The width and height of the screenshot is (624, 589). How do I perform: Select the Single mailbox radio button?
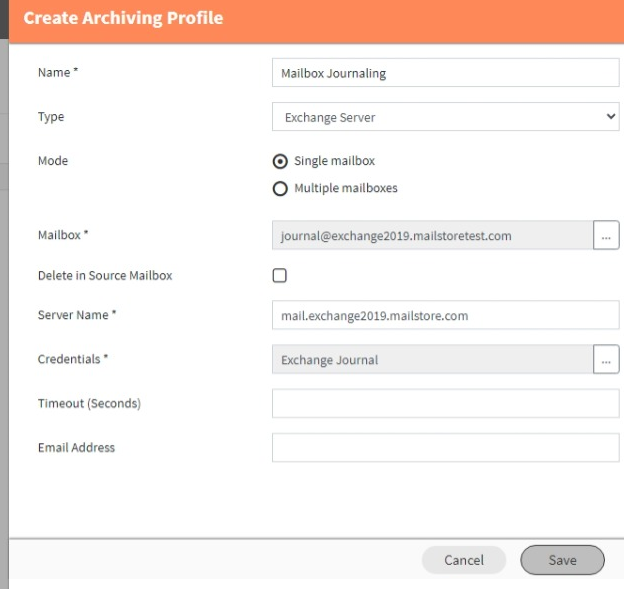pos(280,161)
